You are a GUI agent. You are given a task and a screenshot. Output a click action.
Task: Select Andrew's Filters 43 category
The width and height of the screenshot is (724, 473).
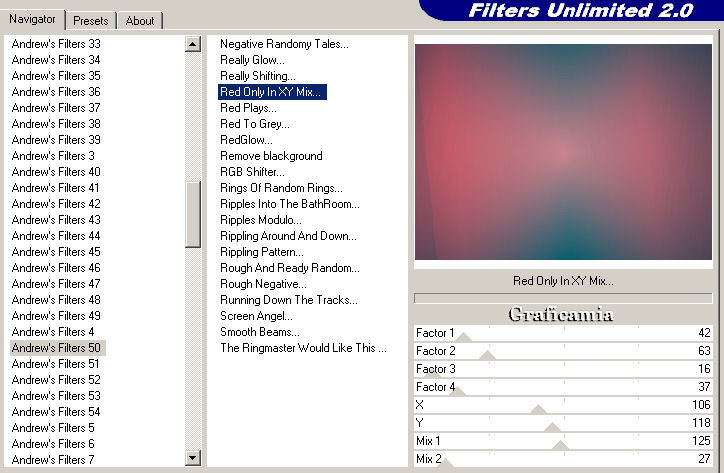pos(56,220)
